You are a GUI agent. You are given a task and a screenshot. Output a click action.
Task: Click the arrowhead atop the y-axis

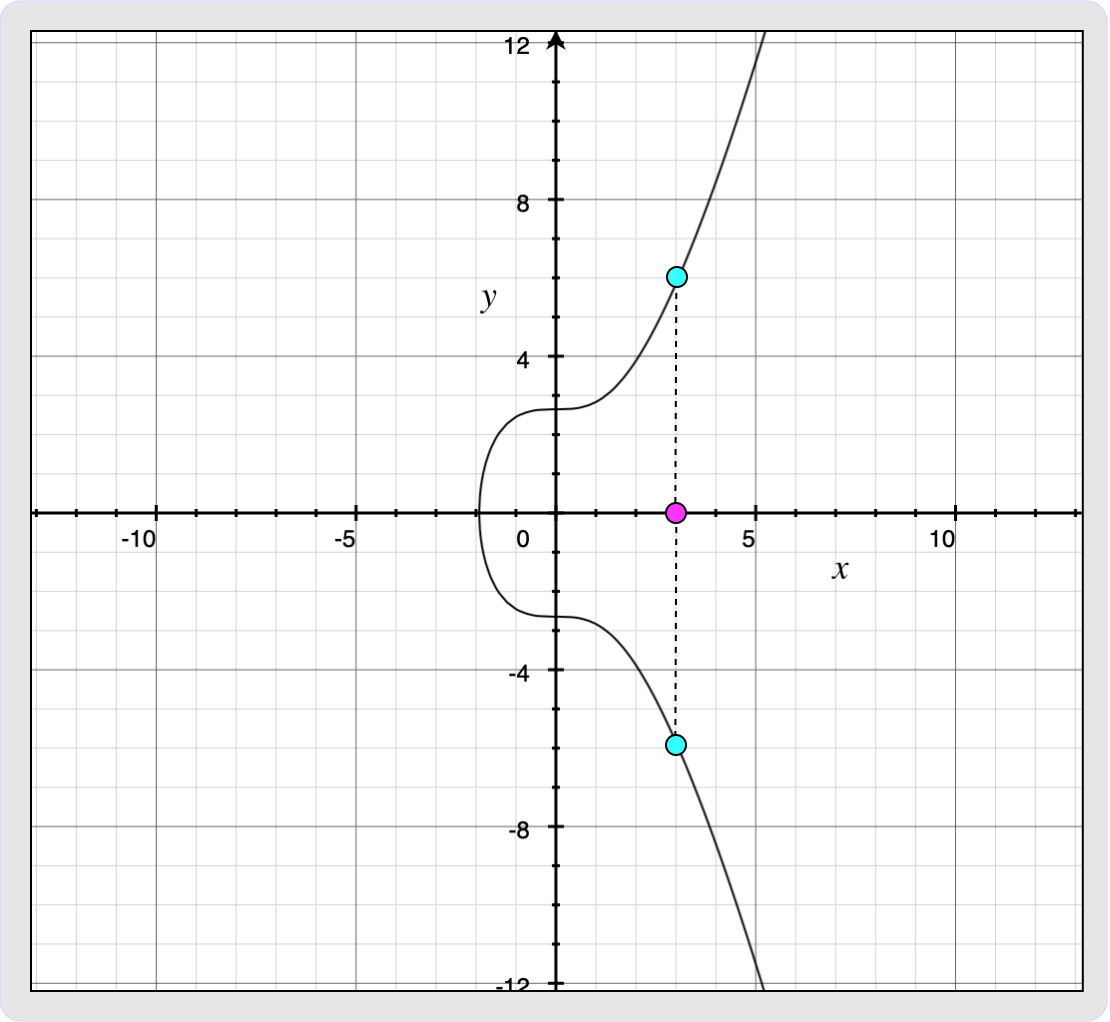click(557, 41)
